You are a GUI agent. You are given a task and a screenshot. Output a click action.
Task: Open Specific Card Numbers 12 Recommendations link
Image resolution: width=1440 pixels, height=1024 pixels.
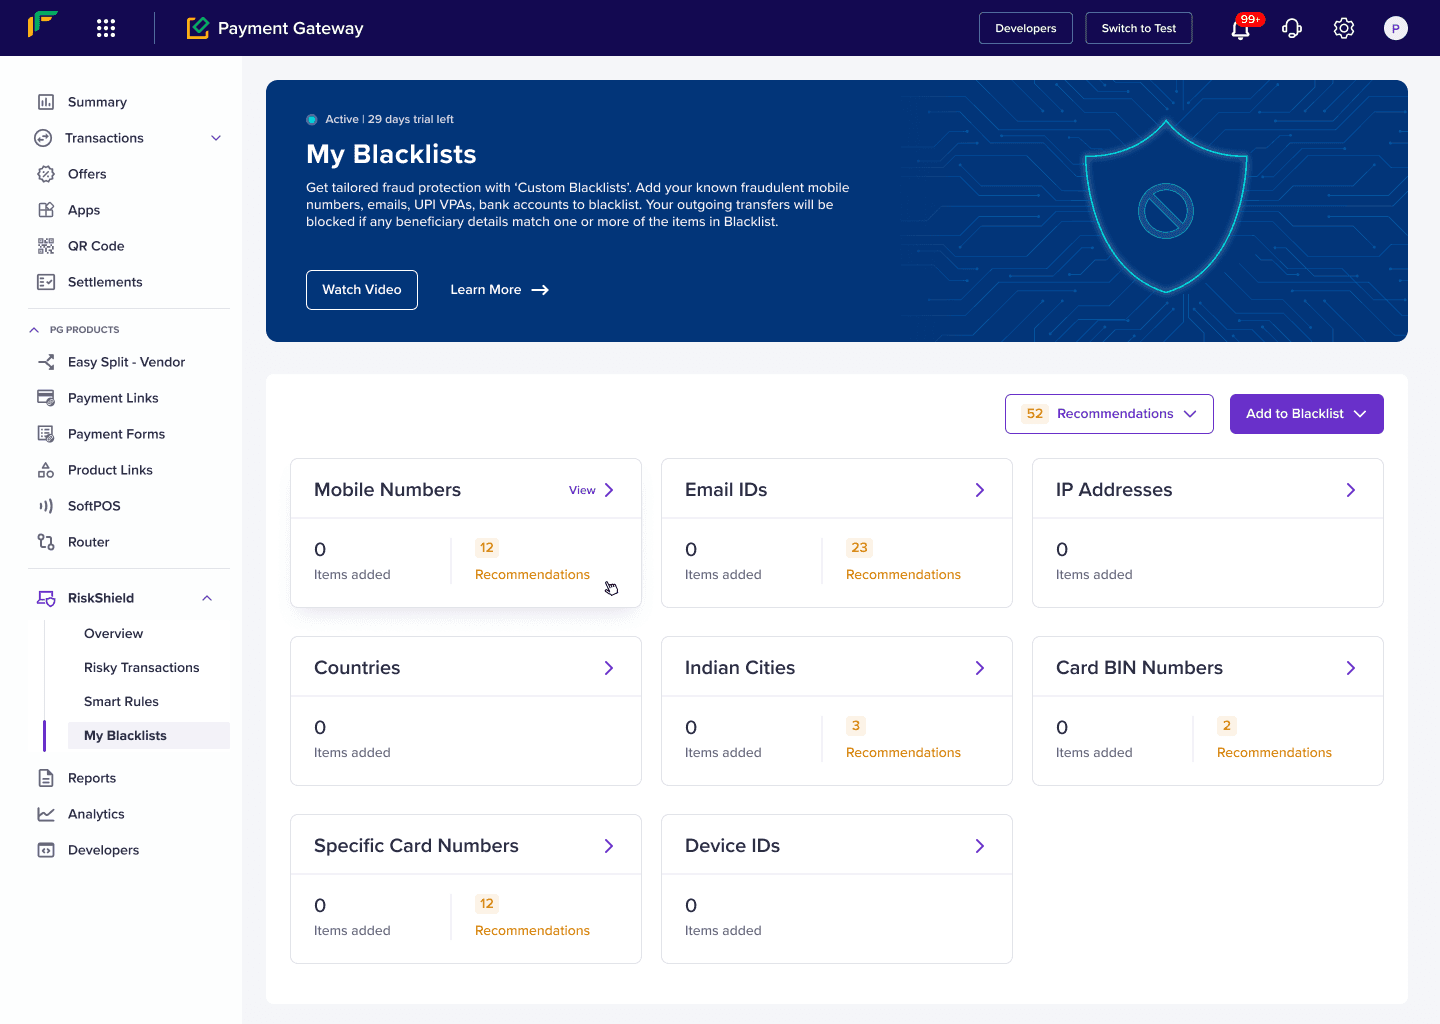[532, 931]
